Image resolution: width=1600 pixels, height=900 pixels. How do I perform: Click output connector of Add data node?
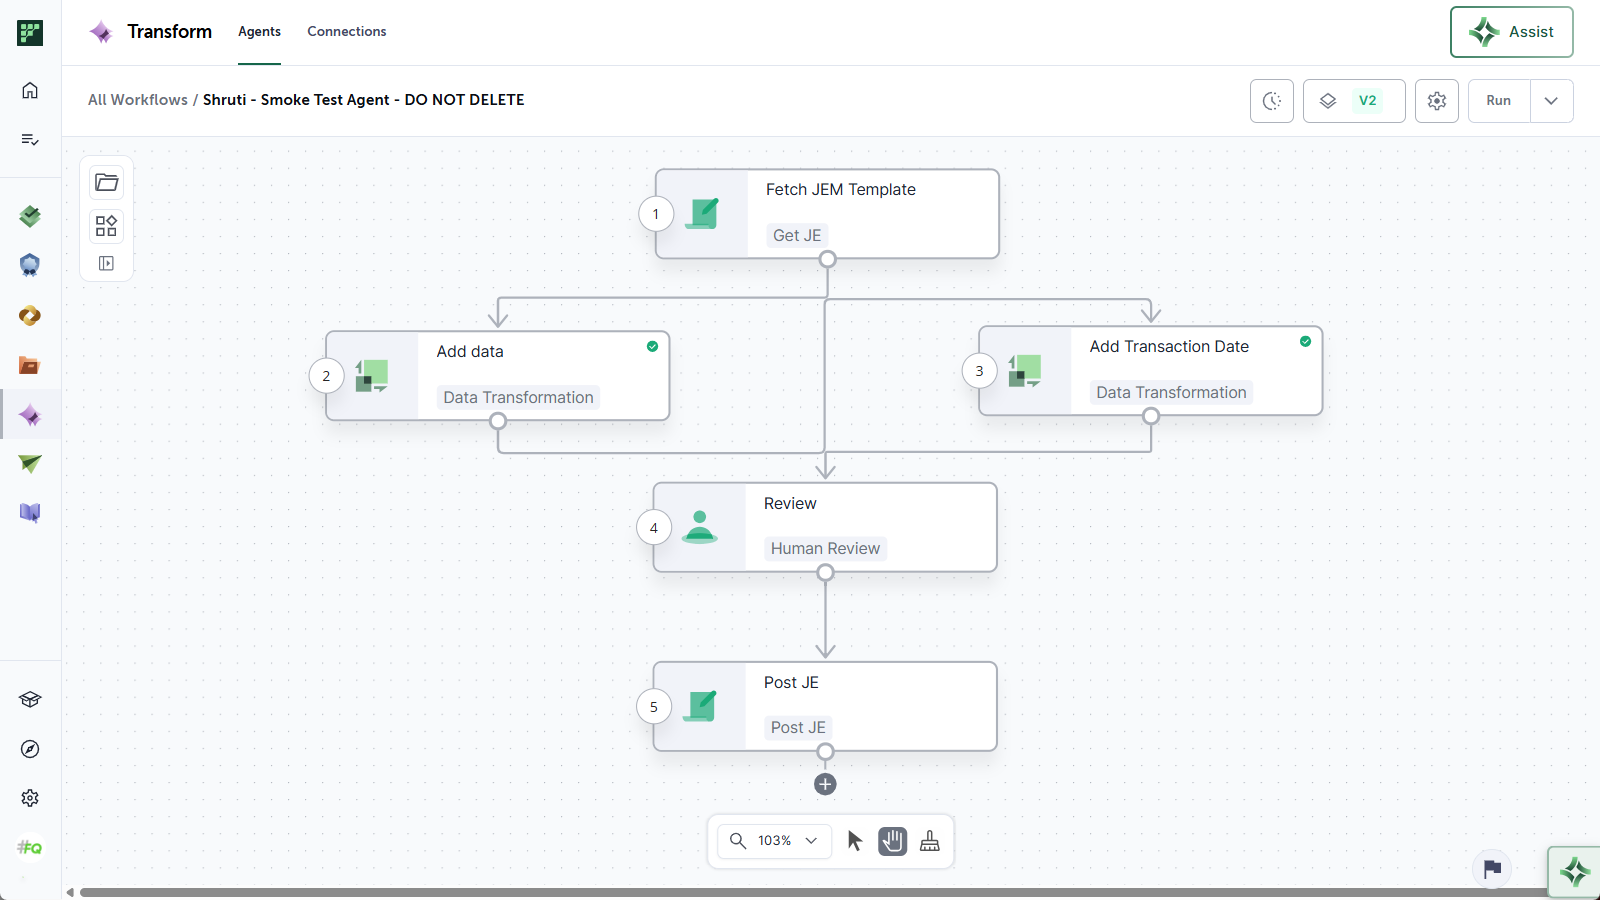click(x=498, y=421)
